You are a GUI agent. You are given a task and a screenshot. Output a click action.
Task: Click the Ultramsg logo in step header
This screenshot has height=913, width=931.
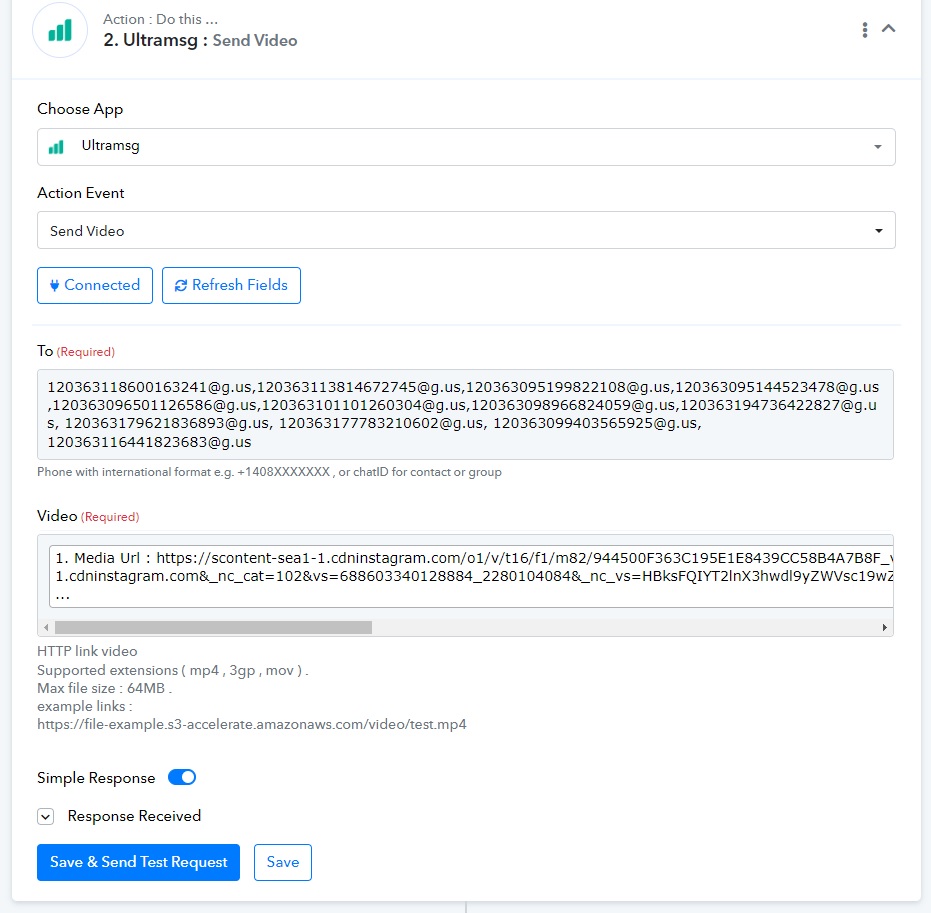click(x=60, y=30)
